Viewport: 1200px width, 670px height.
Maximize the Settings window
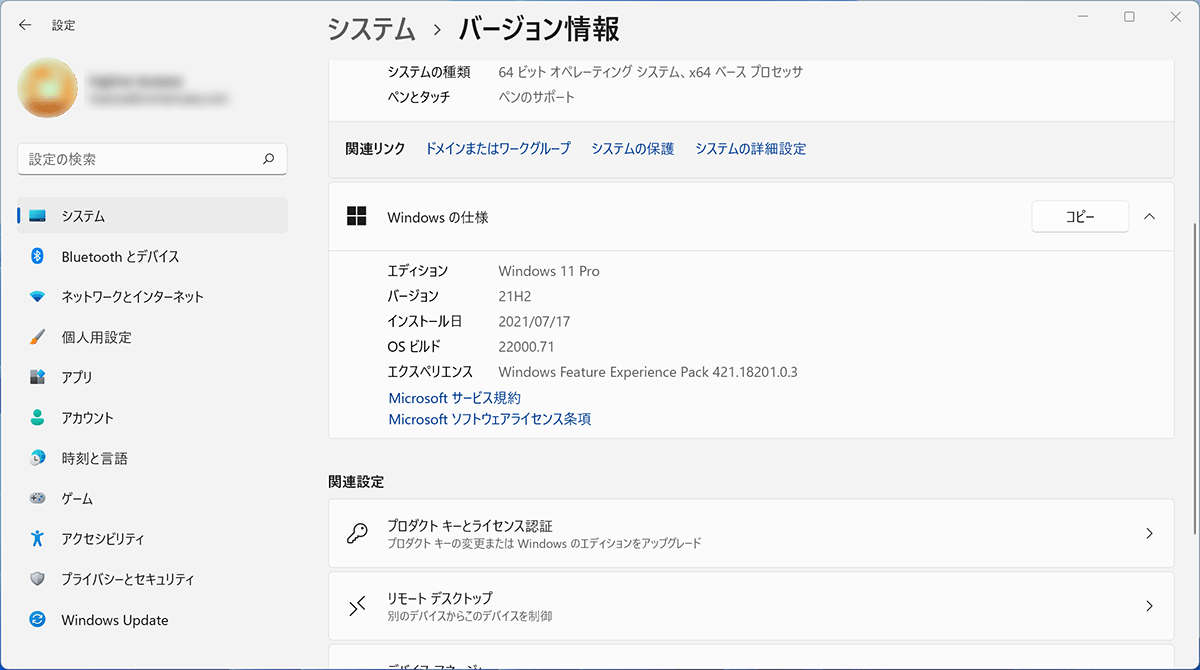click(1129, 17)
